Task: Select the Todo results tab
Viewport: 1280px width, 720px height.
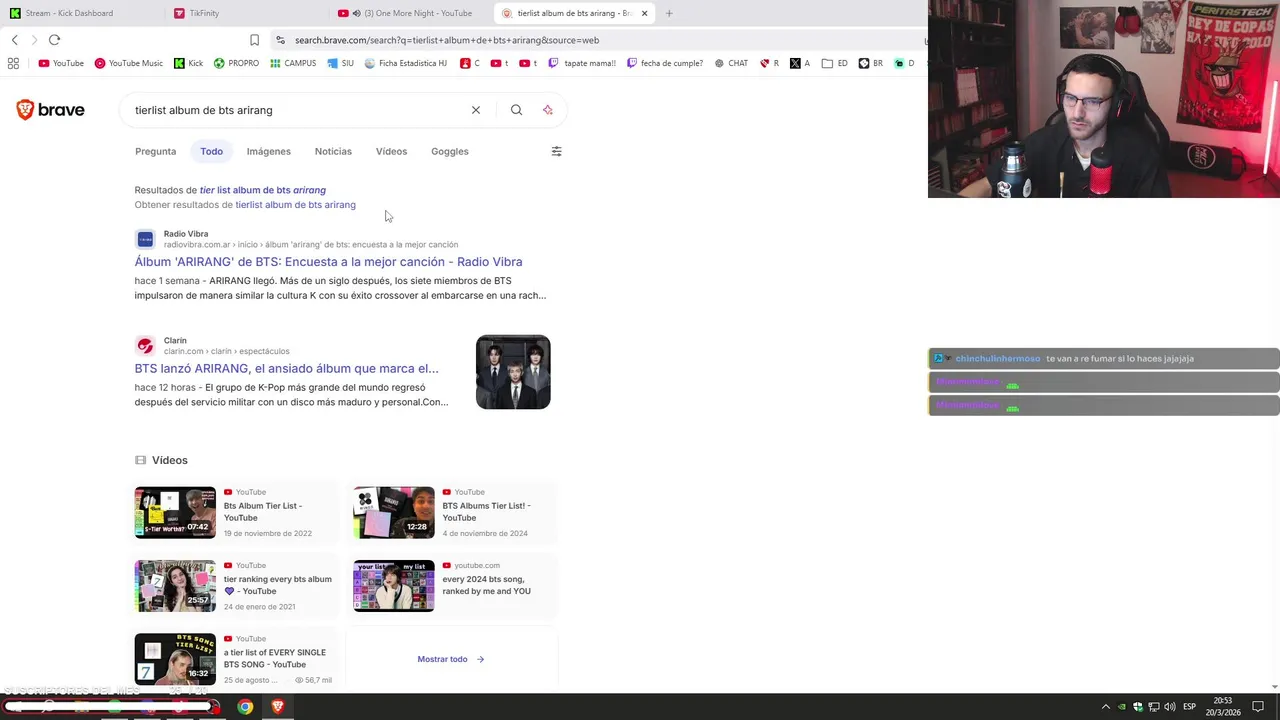Action: tap(211, 151)
